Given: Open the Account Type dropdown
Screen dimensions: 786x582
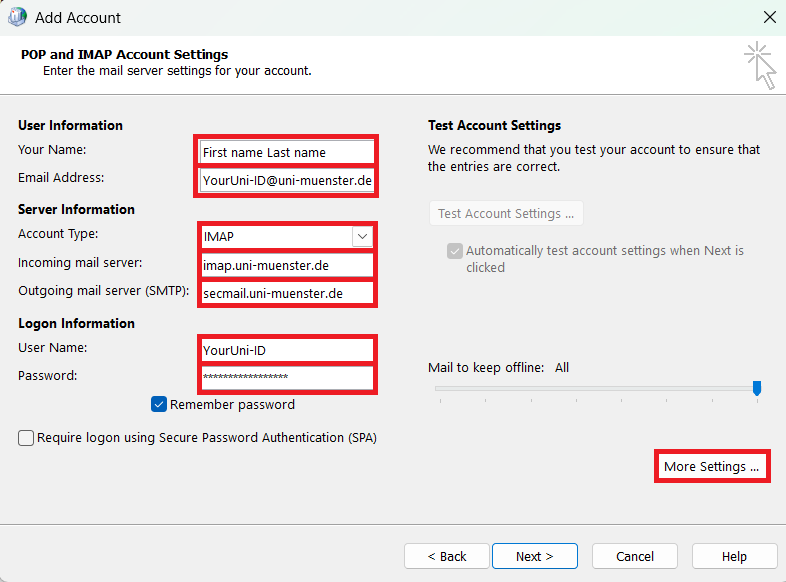Looking at the screenshot, I should (362, 236).
